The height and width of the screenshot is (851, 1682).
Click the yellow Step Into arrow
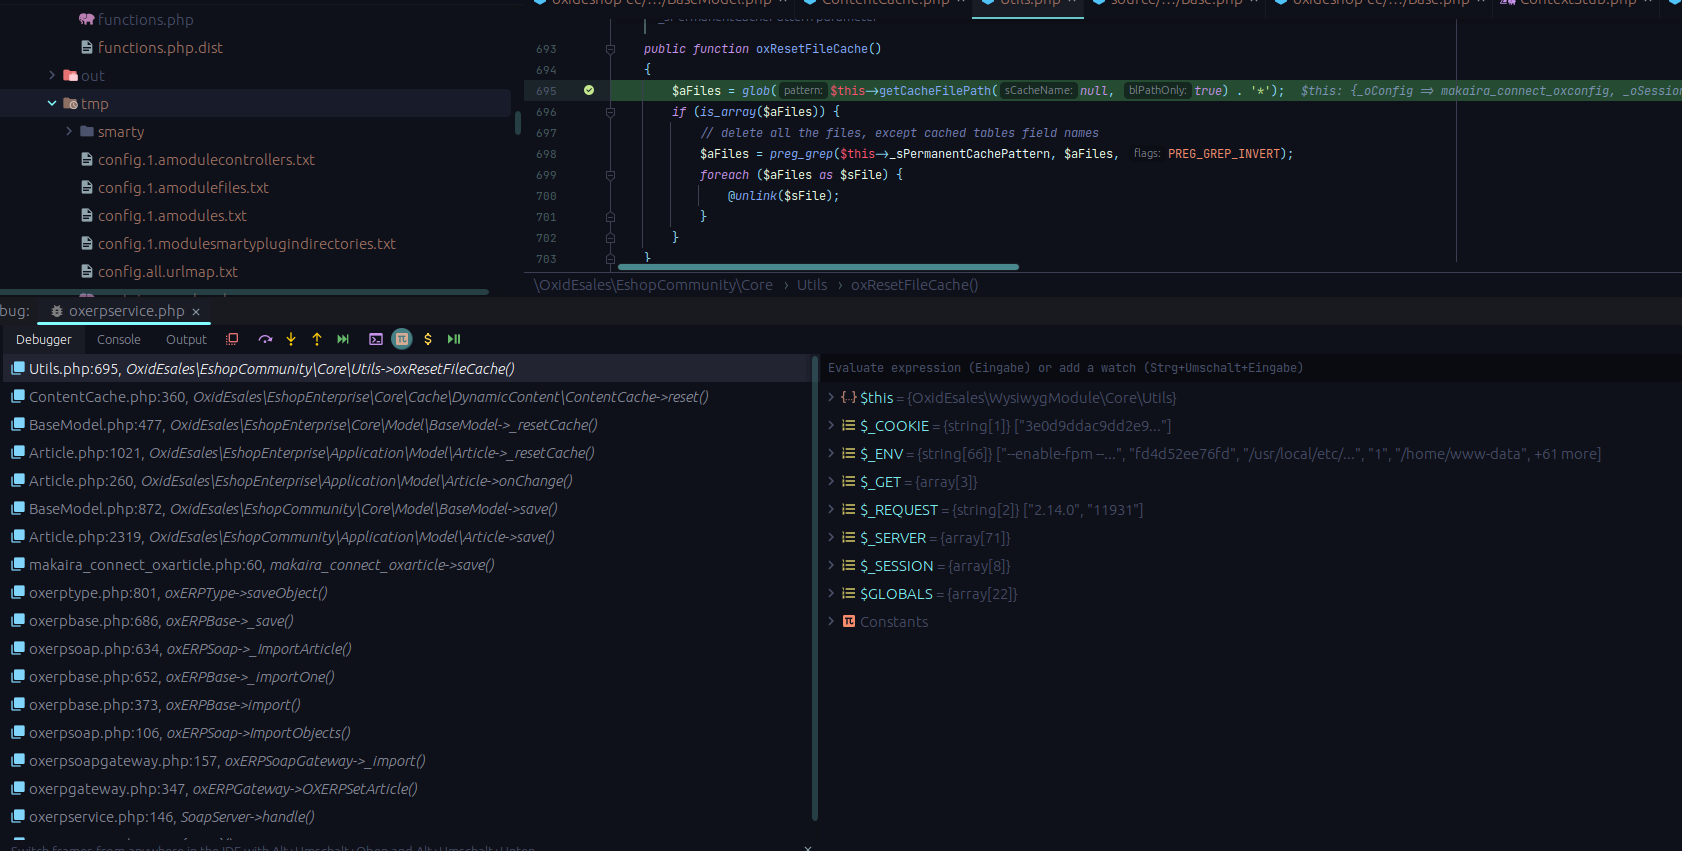point(291,340)
